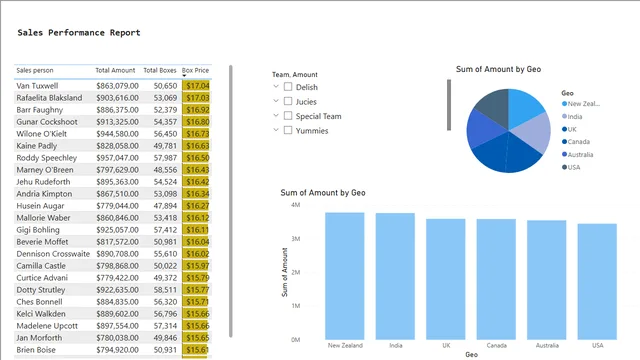
Task: Expand the Yummies team chevron
Action: coord(276,130)
